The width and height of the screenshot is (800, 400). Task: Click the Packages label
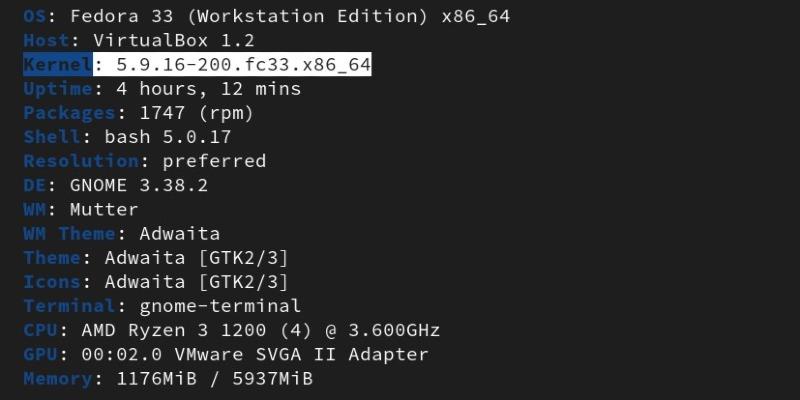(x=70, y=113)
